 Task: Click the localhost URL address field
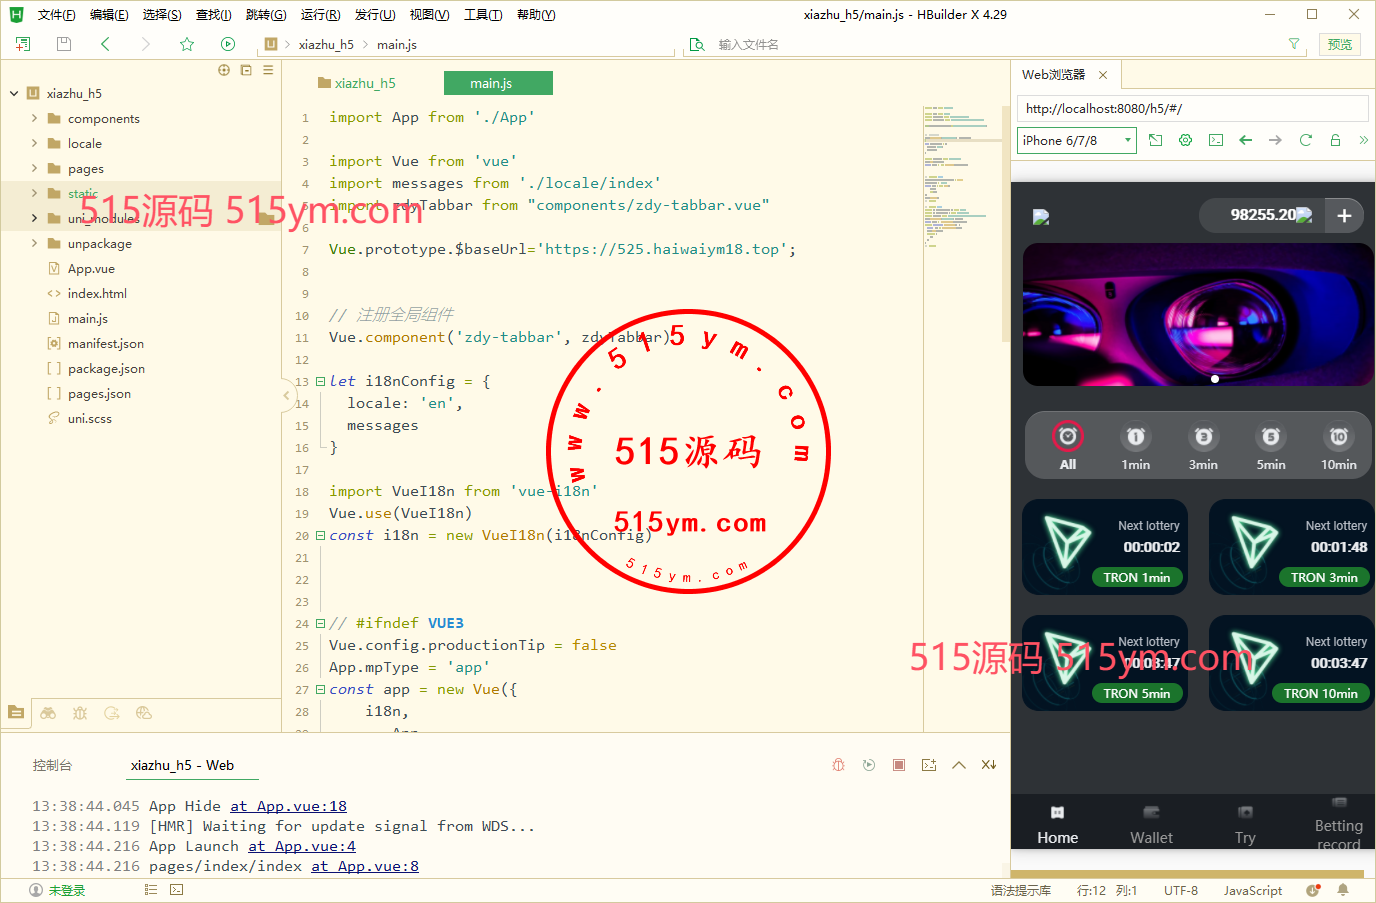coord(1192,108)
